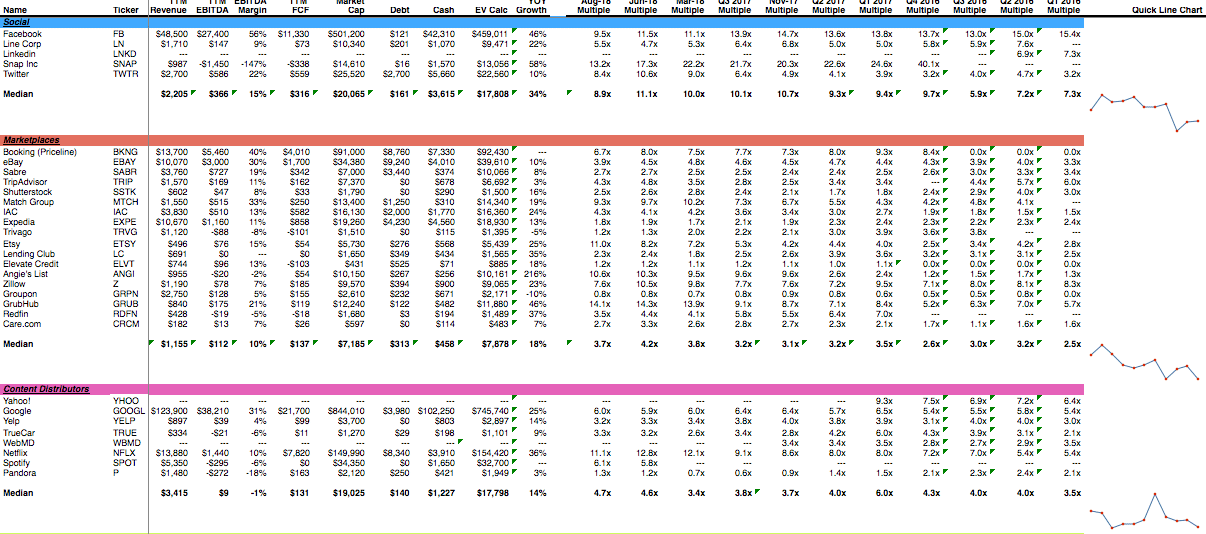1206x534 pixels.
Task: Click the Social median $17,808 EV cell
Action: [x=494, y=93]
